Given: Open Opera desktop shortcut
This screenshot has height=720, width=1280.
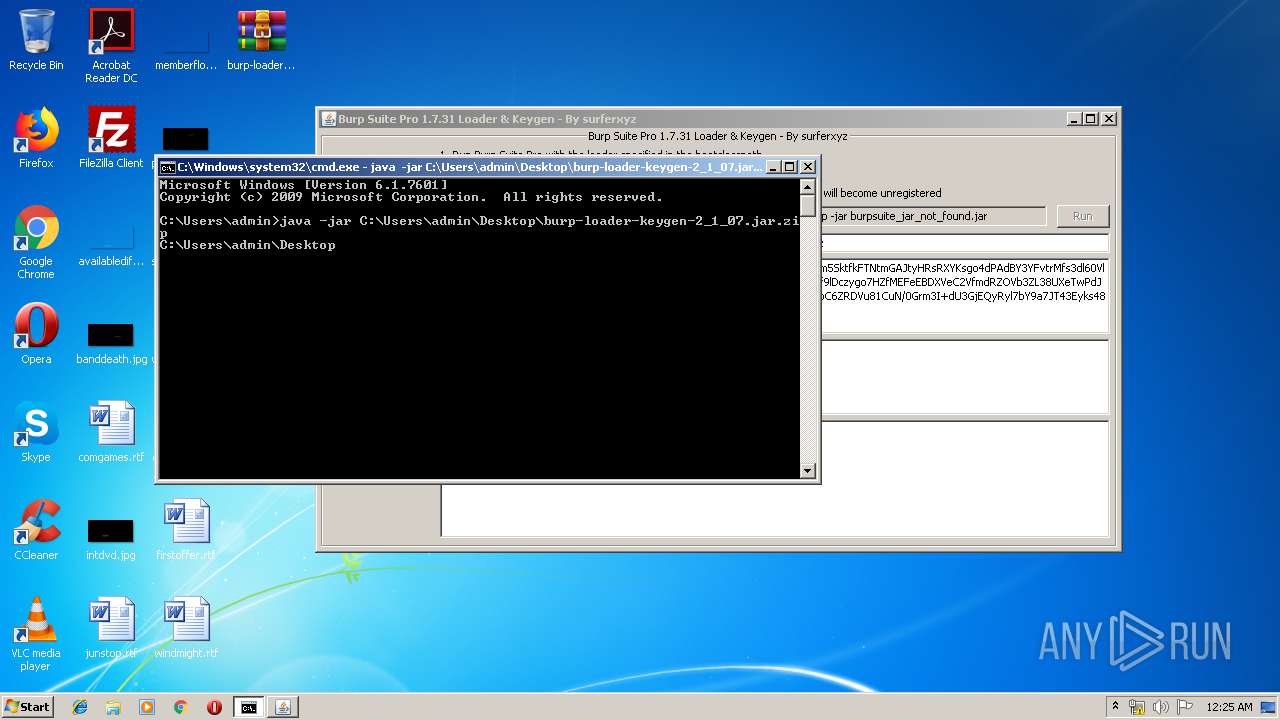Looking at the screenshot, I should [36, 334].
